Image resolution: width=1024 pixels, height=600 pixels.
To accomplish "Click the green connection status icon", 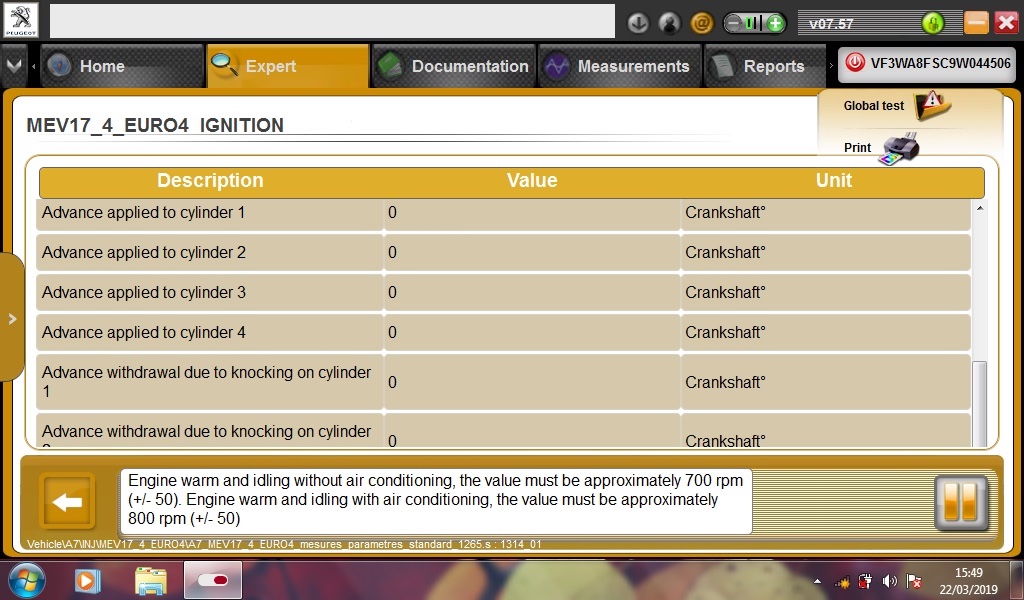I will click(x=933, y=24).
